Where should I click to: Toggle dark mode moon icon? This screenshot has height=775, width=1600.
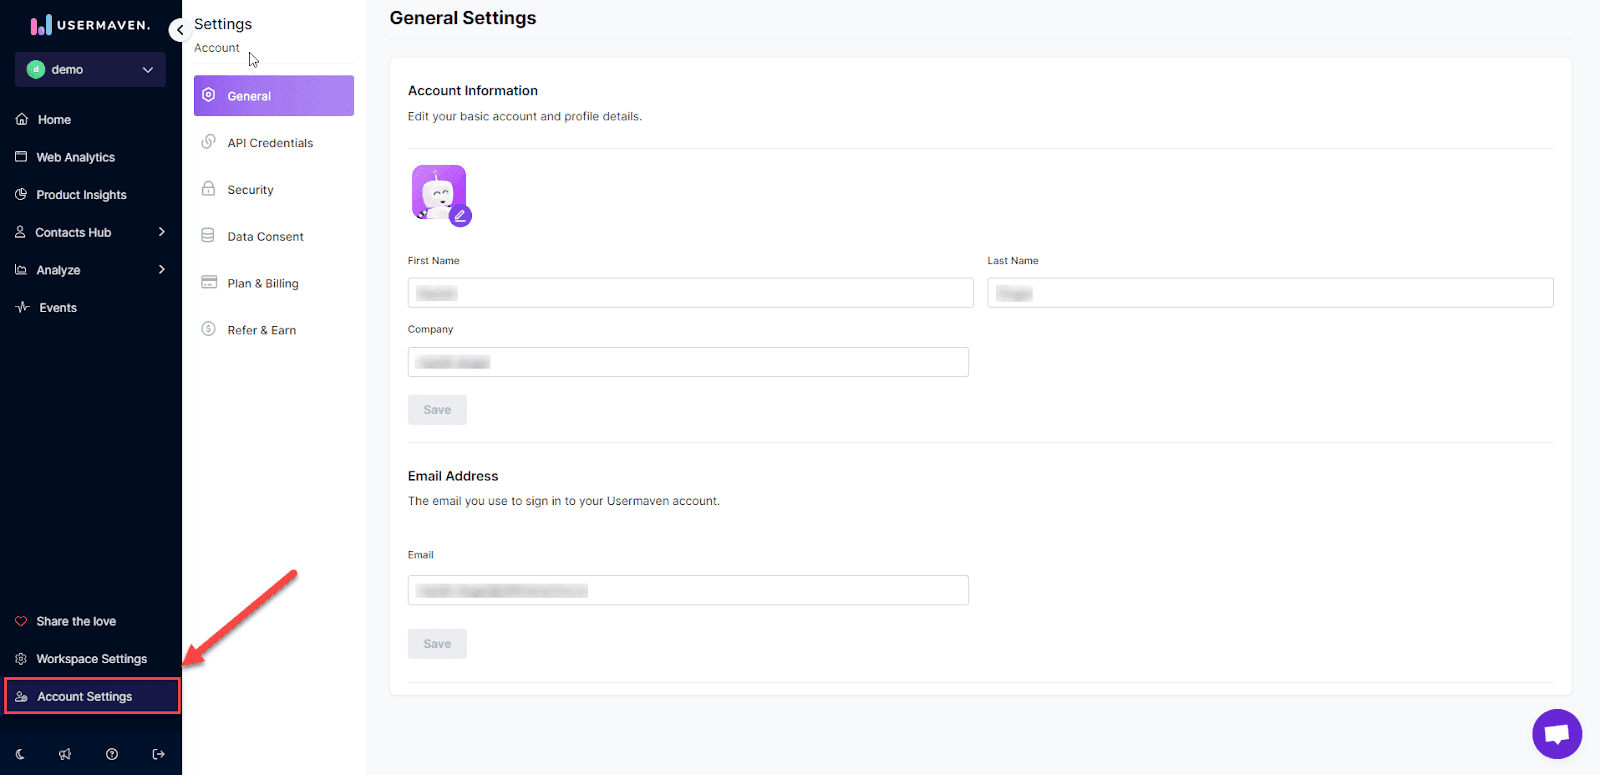(20, 754)
